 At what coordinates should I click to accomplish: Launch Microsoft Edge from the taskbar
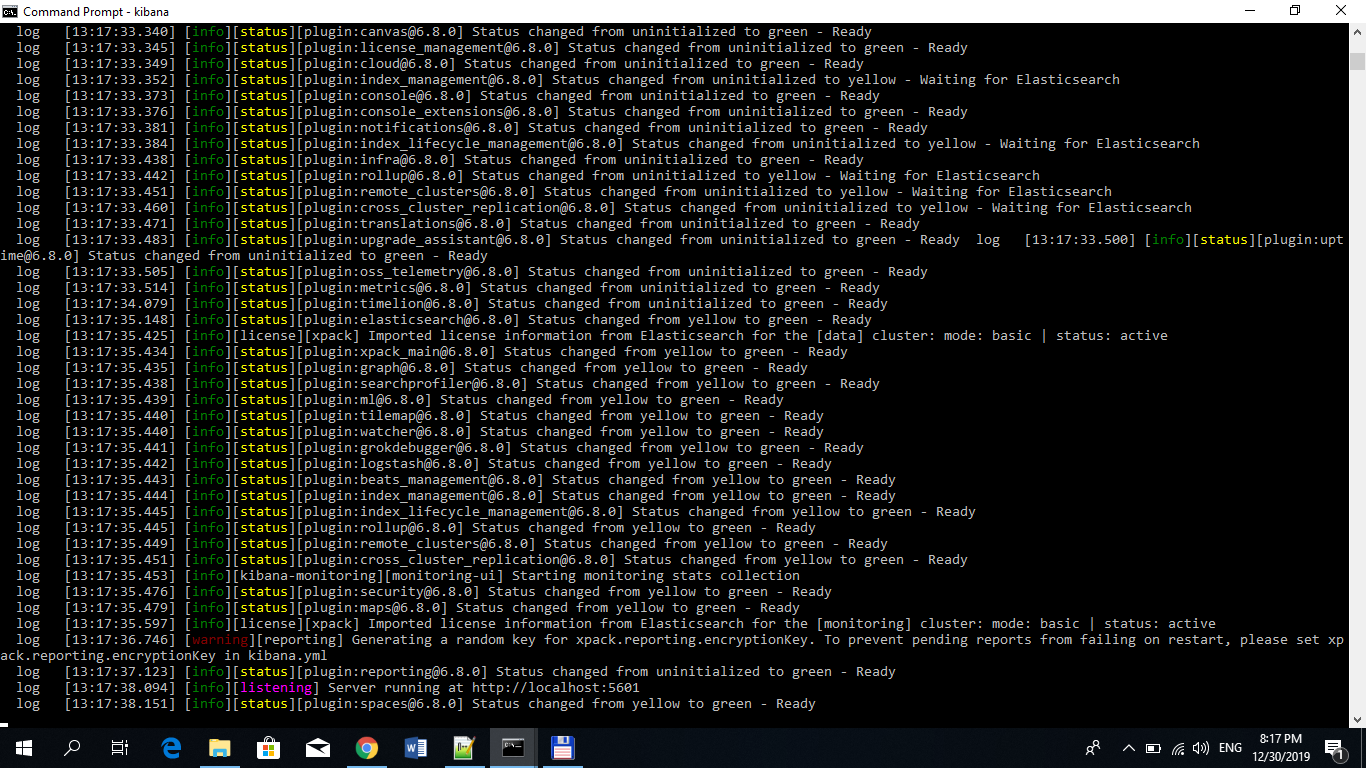pyautogui.click(x=171, y=747)
